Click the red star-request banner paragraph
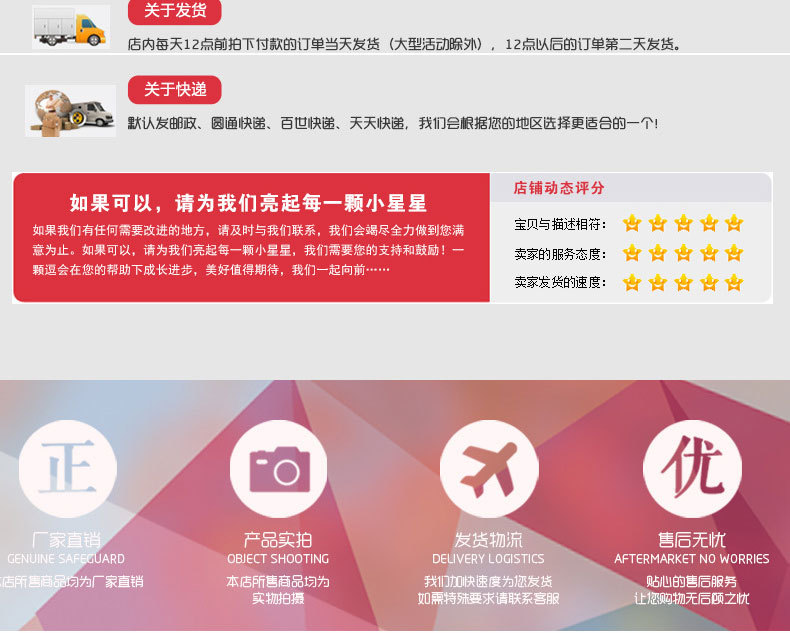 (x=248, y=250)
